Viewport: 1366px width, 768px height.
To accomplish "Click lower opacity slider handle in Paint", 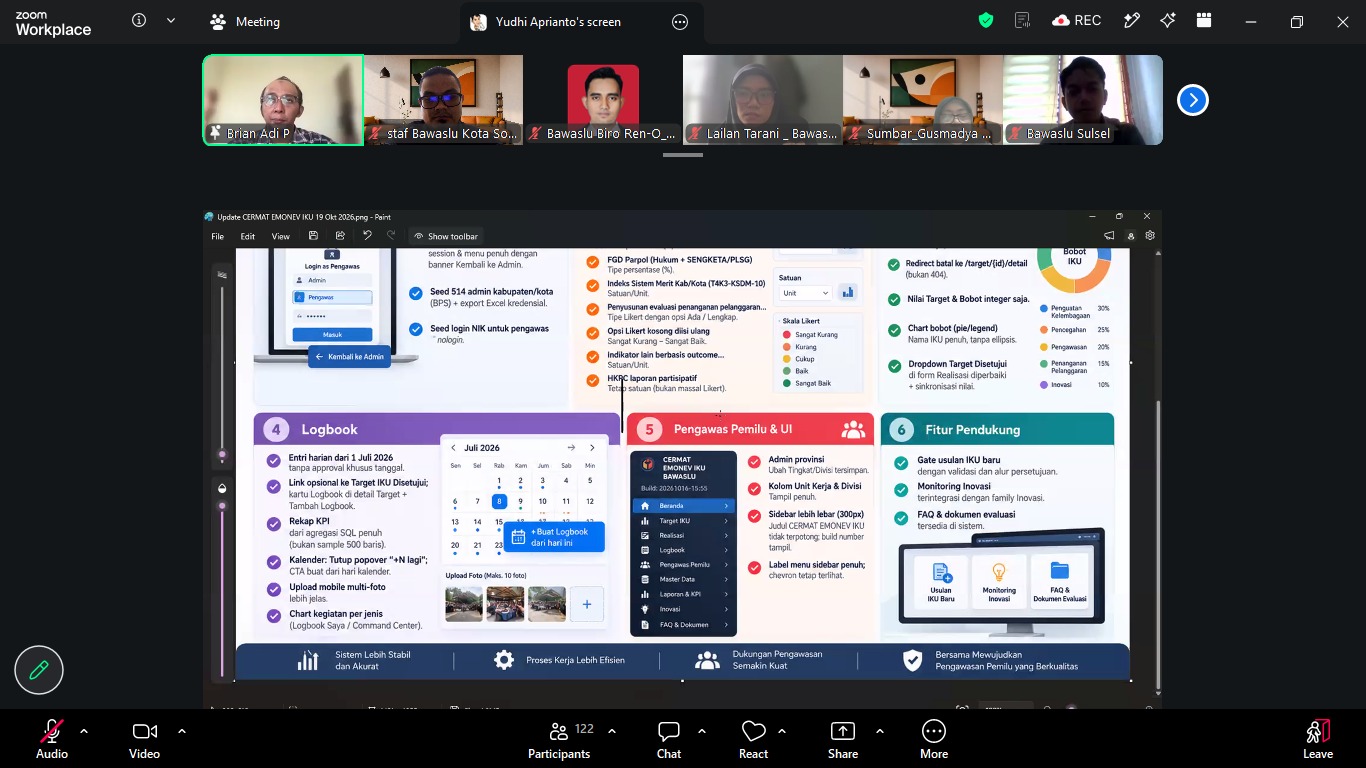I will (x=222, y=506).
